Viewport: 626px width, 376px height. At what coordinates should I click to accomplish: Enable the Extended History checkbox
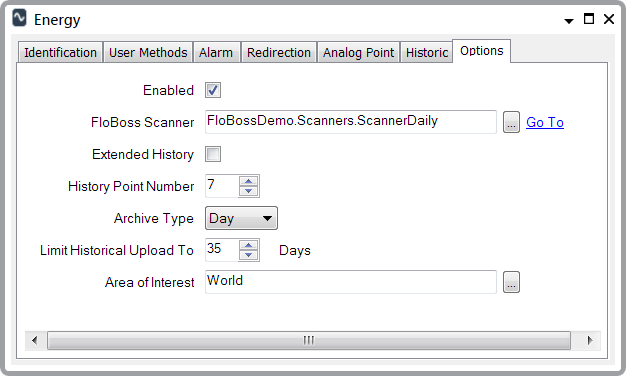point(213,154)
